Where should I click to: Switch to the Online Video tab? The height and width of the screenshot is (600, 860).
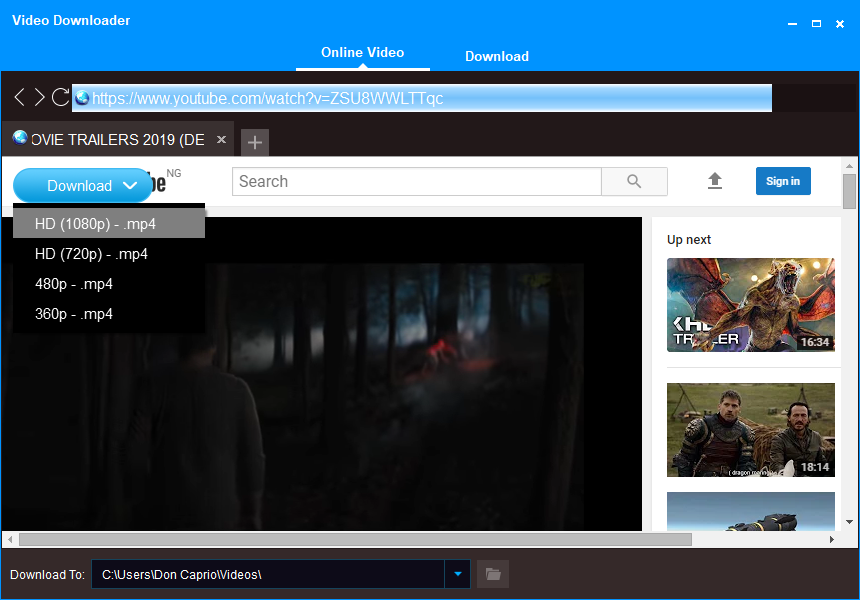(x=363, y=53)
